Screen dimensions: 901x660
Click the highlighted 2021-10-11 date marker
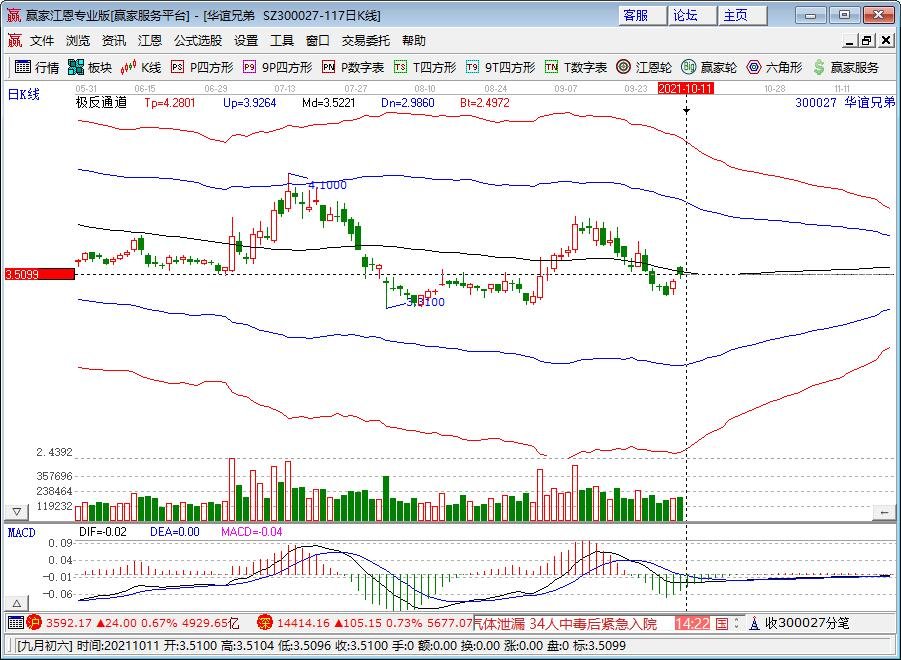tap(685, 89)
